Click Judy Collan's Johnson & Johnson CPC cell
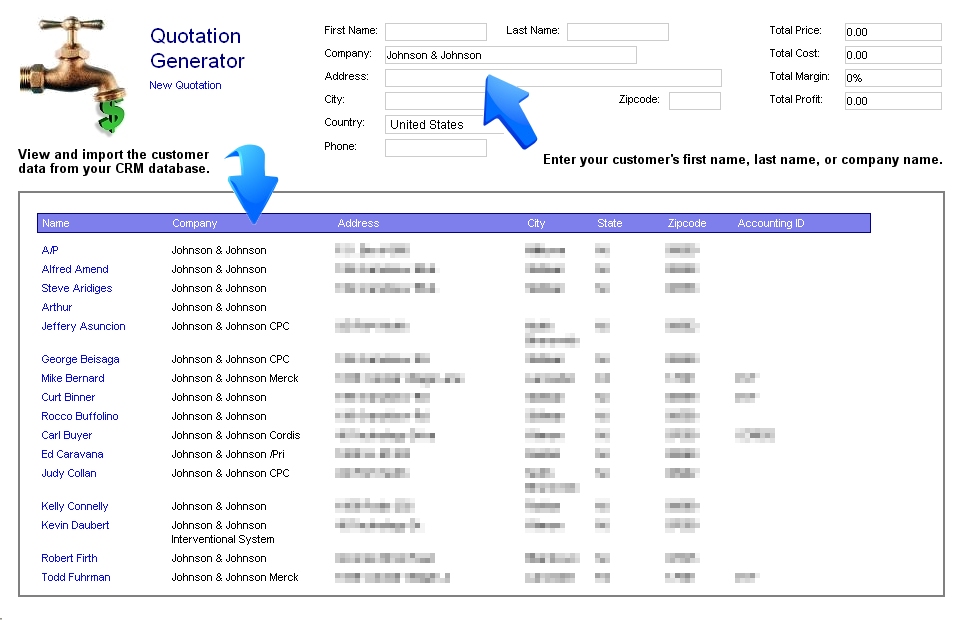Screen dimensions: 960x620 pyautogui.click(x=230, y=473)
